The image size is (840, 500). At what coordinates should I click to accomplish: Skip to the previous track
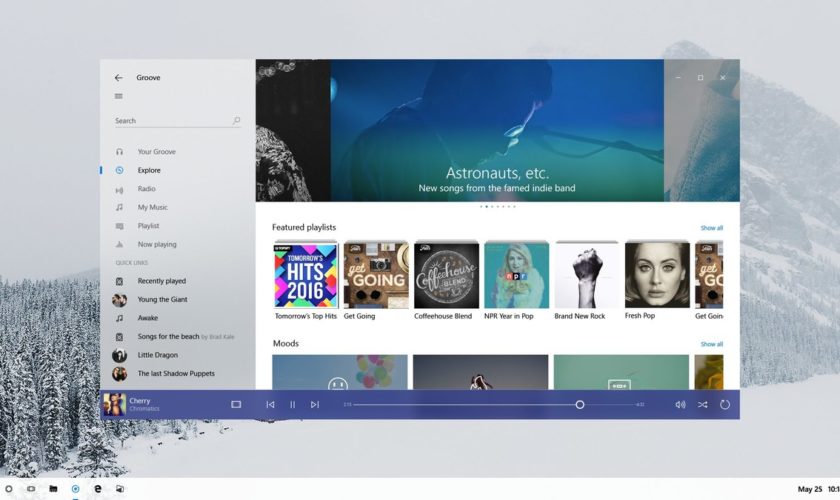[x=270, y=405]
